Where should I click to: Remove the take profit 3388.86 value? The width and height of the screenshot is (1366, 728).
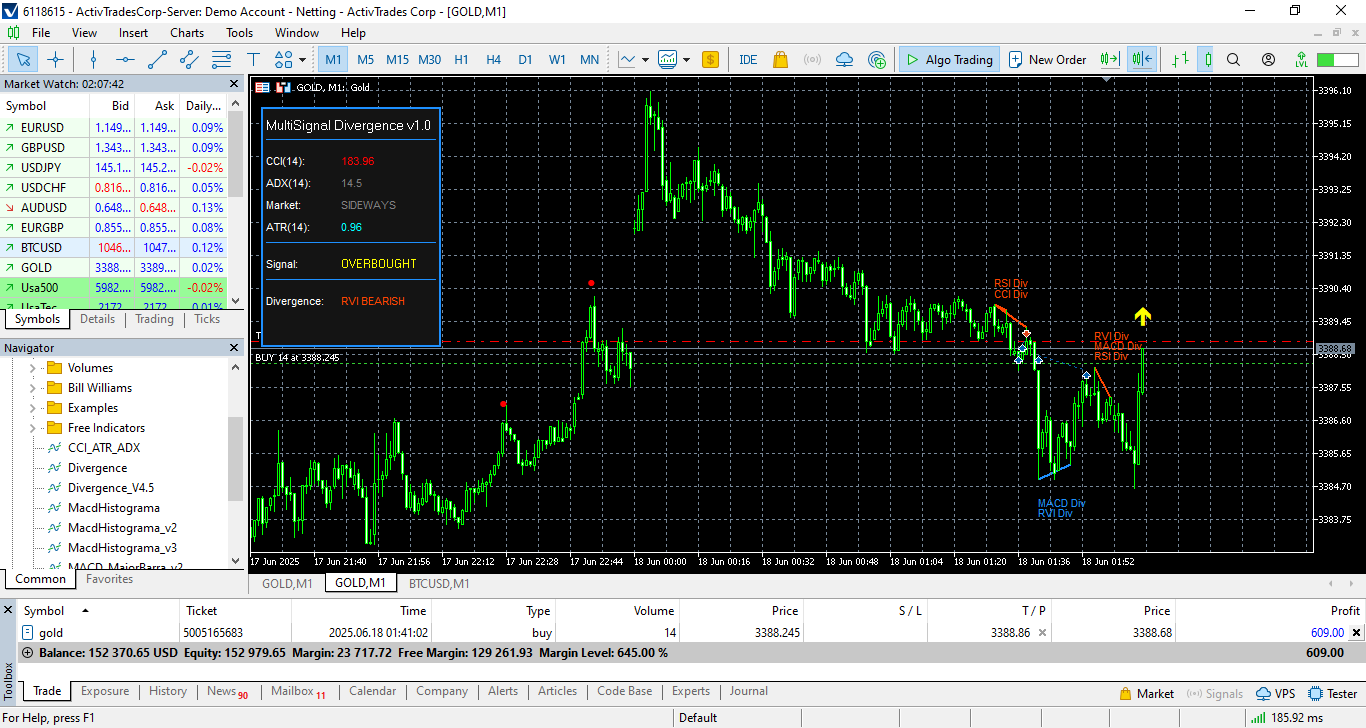pos(1042,633)
